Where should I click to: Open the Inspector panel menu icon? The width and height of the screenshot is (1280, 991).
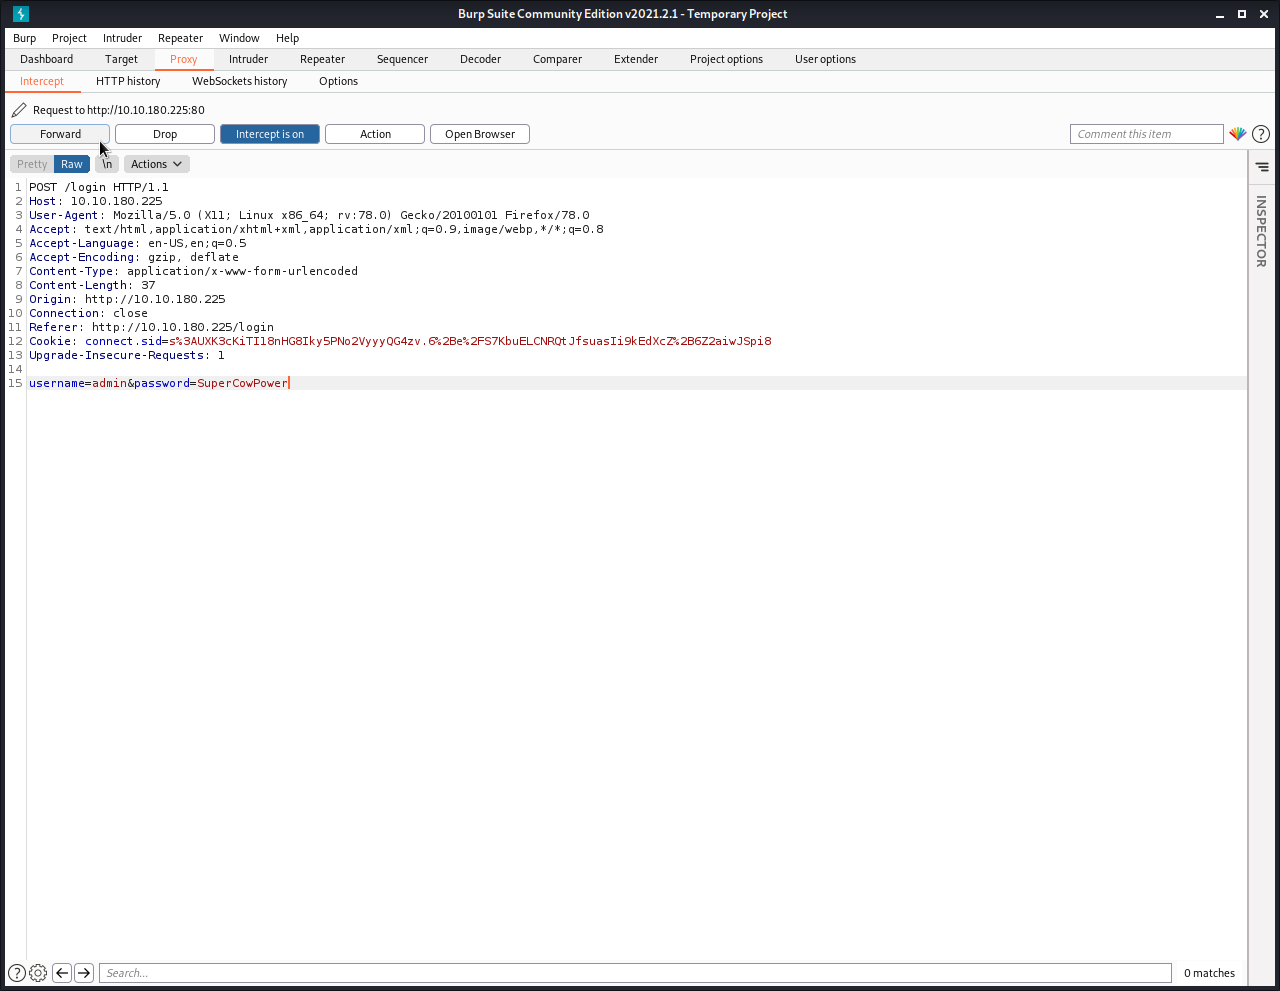(1262, 167)
